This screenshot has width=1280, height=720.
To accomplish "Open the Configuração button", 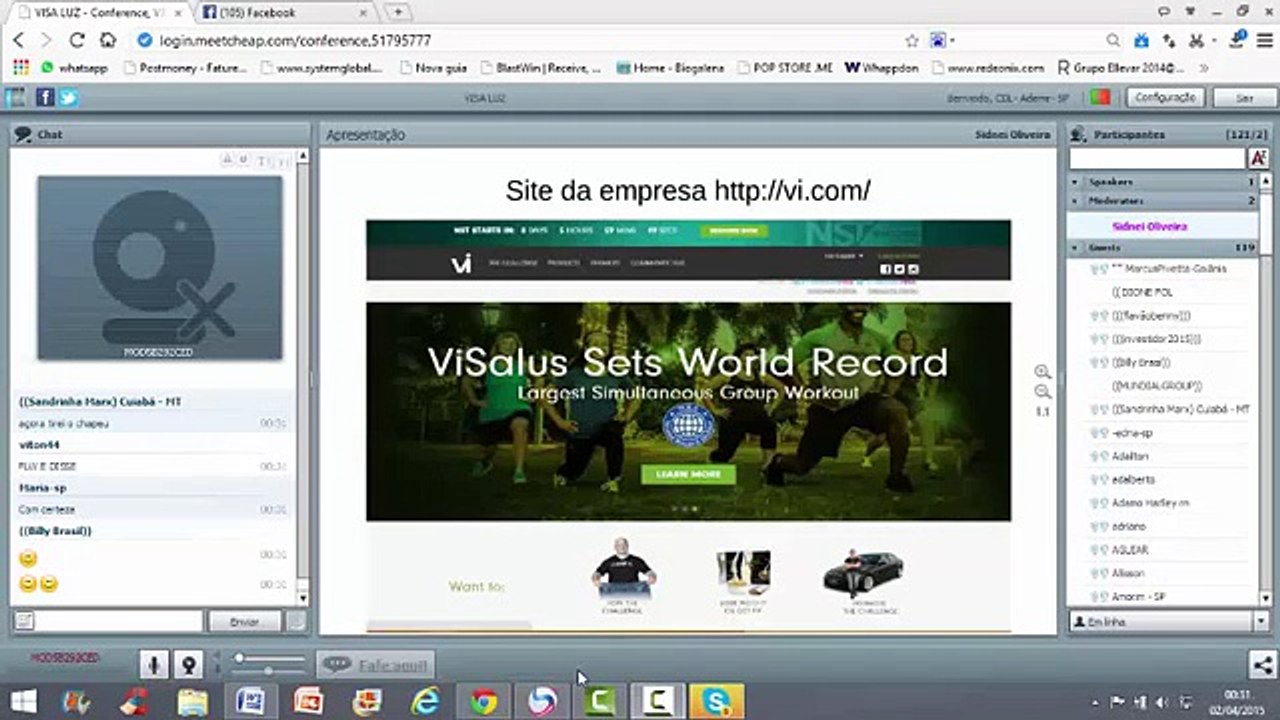I will click(1165, 97).
